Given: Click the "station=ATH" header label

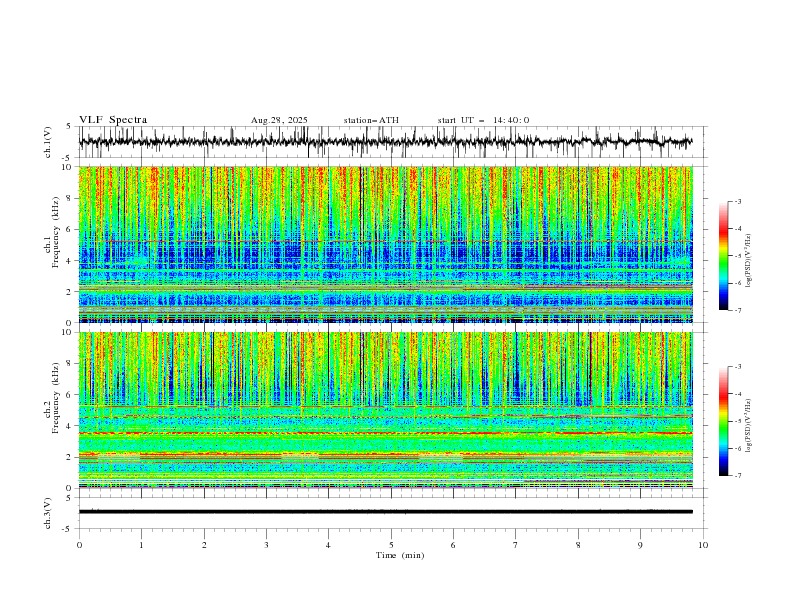Looking at the screenshot, I should click(371, 120).
